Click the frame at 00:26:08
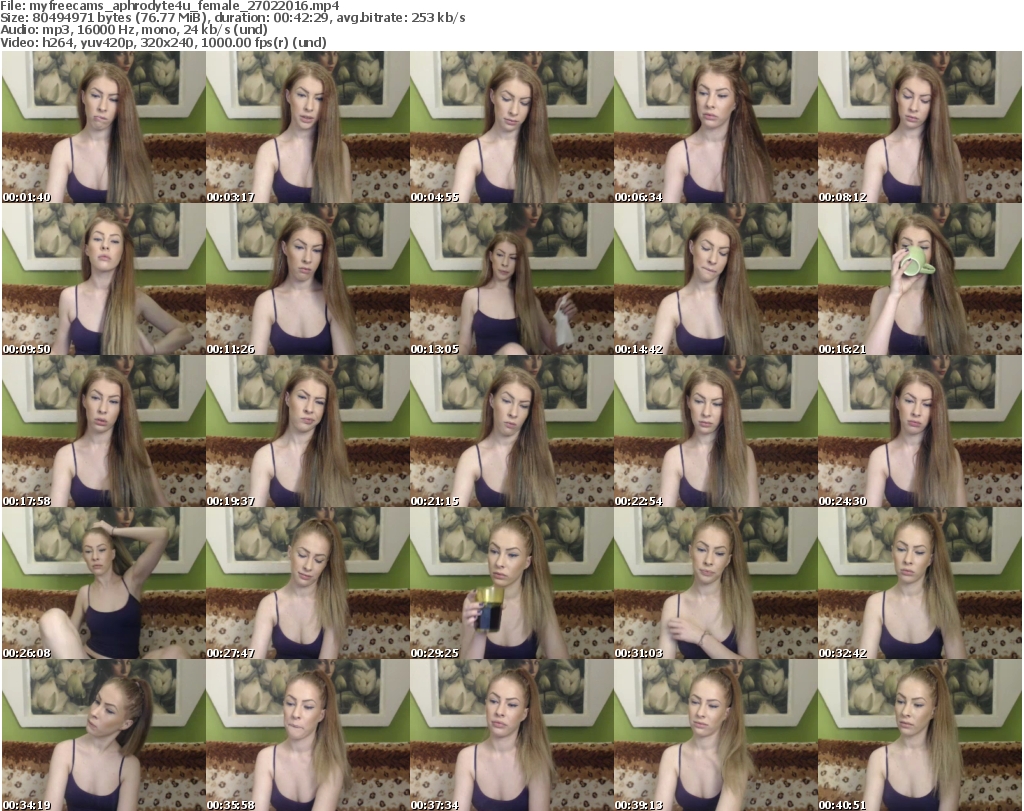 (102, 583)
